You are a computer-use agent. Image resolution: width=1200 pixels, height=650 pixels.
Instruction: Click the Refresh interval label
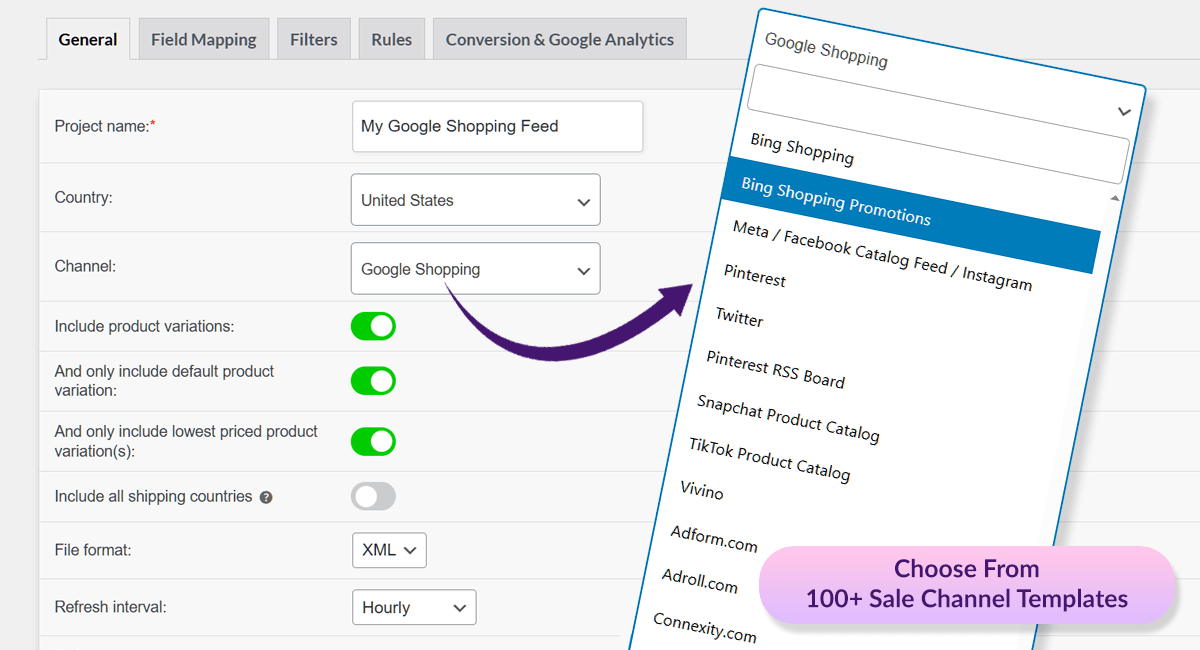click(x=111, y=606)
